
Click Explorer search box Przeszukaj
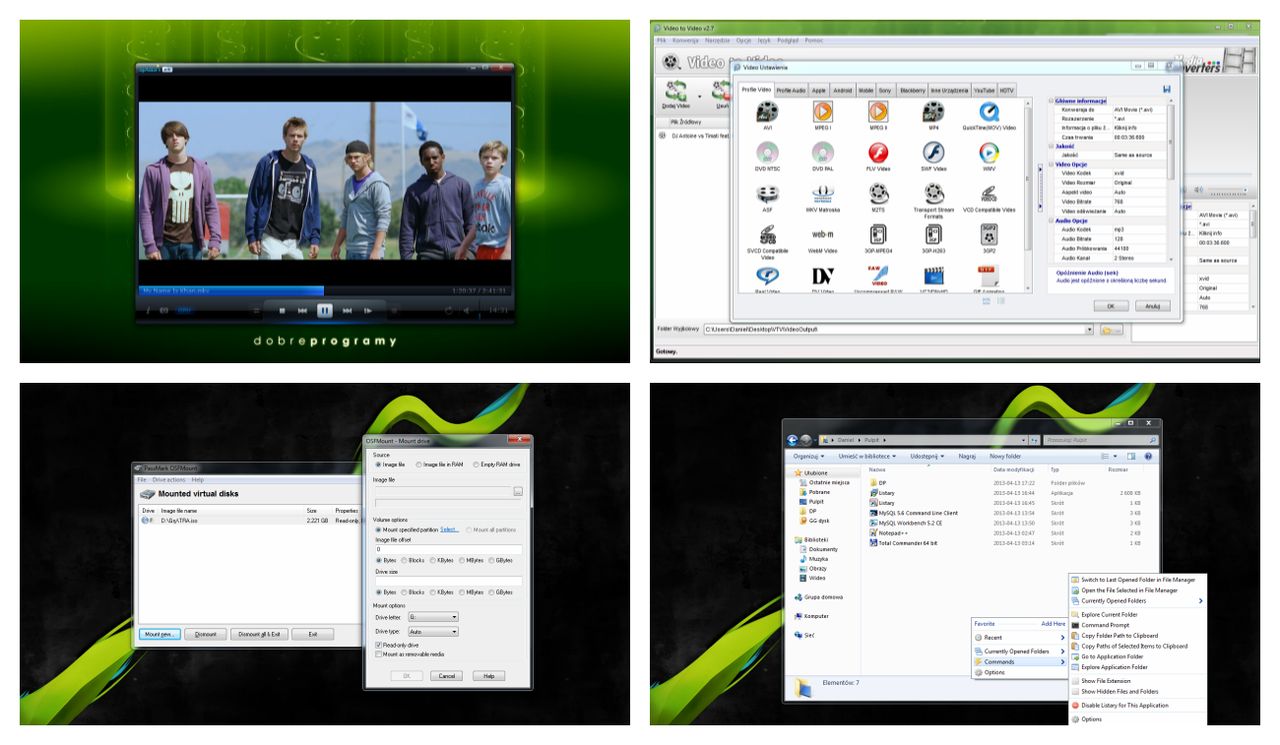tap(1101, 440)
